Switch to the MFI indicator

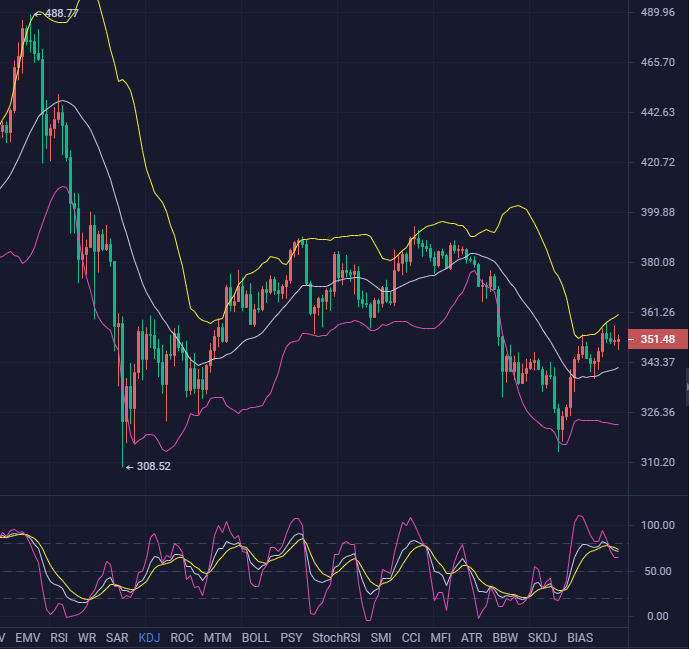point(440,638)
